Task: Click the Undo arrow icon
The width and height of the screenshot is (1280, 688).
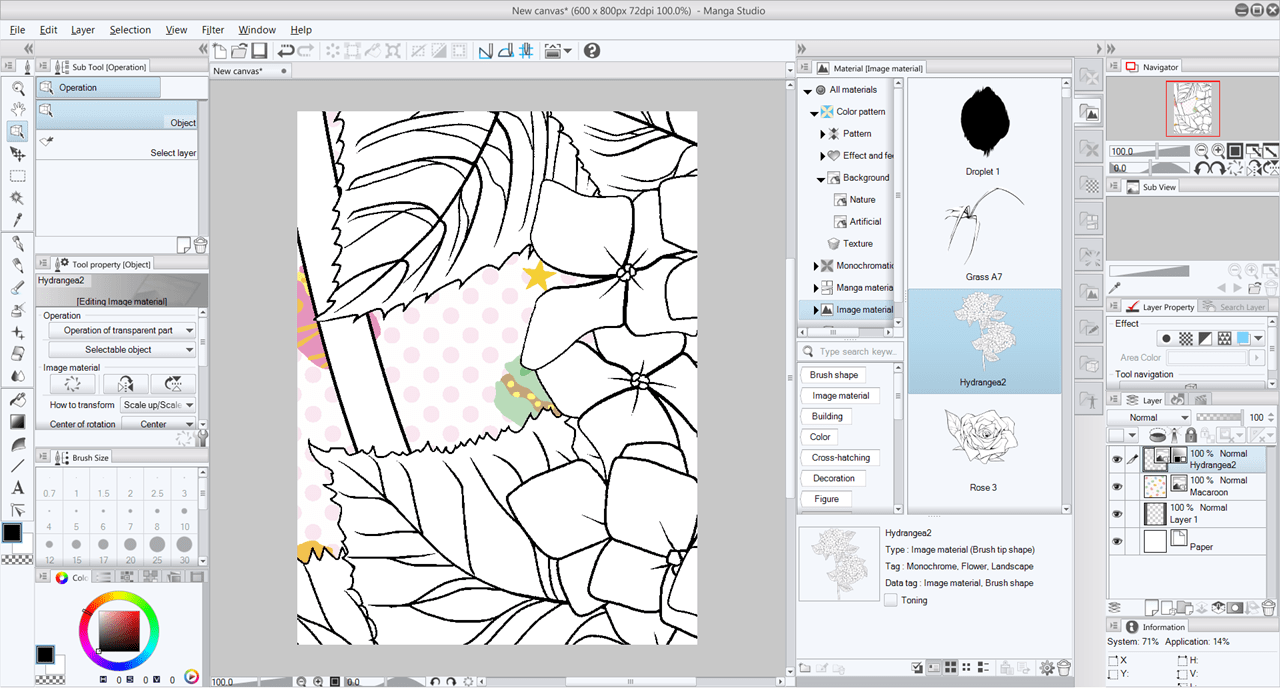Action: click(x=286, y=50)
